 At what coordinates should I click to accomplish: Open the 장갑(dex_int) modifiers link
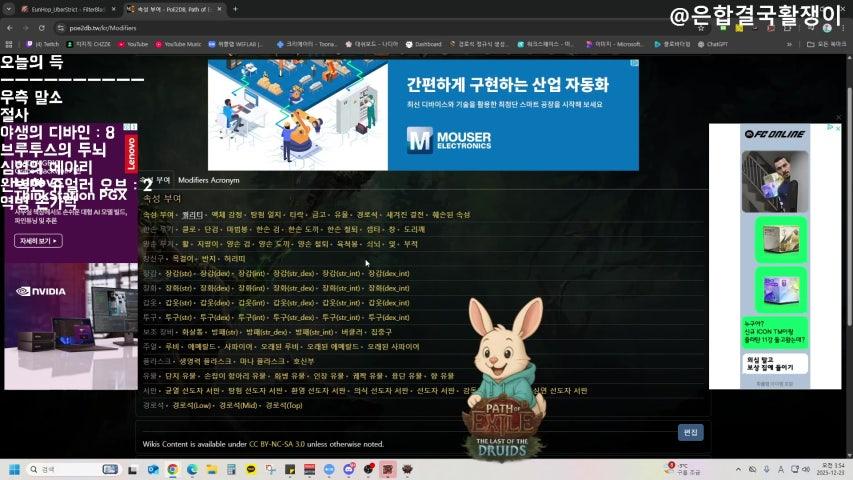coord(388,274)
